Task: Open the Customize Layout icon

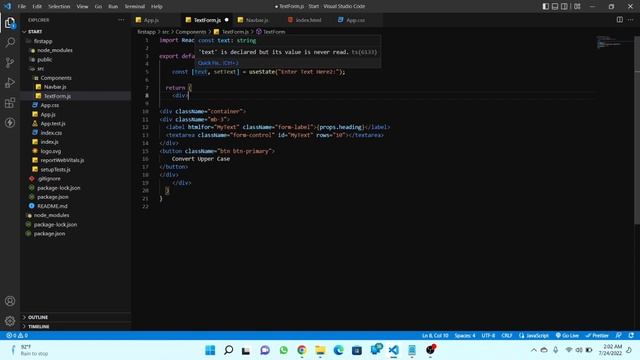Action: tap(577, 7)
